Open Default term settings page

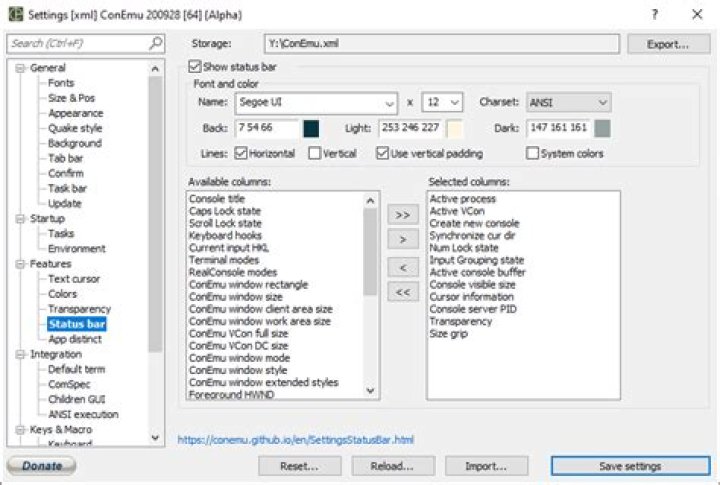pos(76,369)
